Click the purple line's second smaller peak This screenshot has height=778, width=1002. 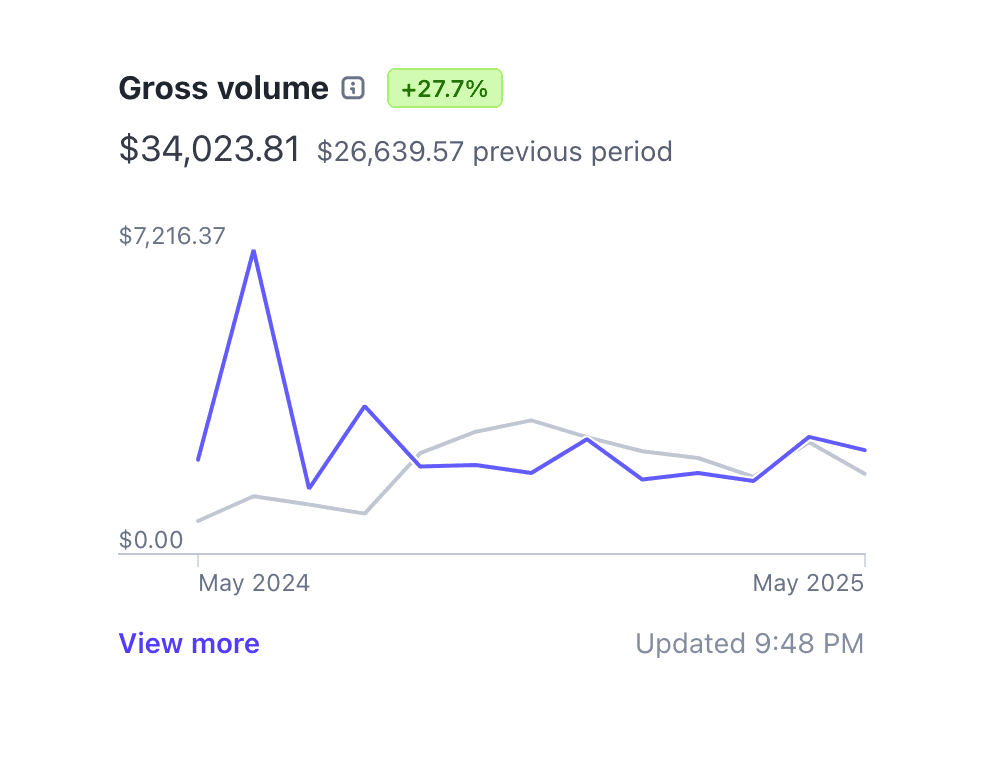[365, 406]
